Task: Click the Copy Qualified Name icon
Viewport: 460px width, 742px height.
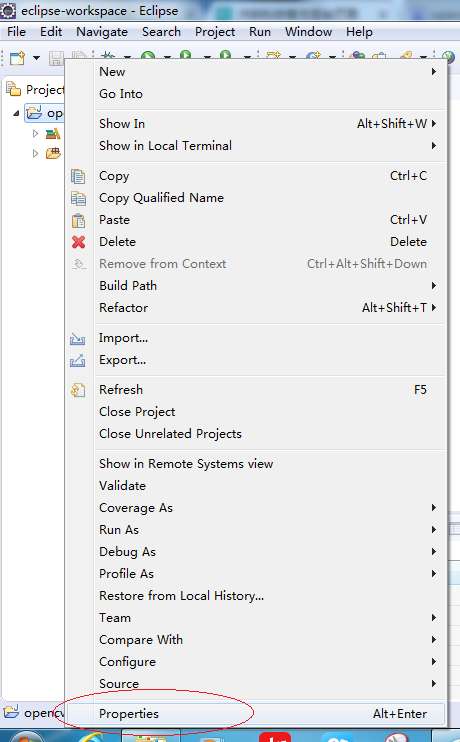Action: (78, 198)
